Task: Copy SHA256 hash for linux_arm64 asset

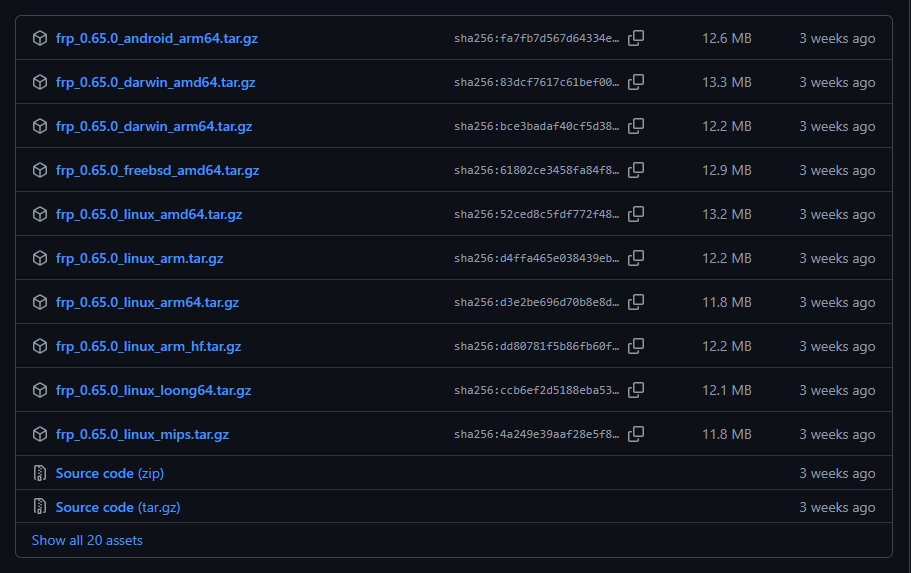Action: pyautogui.click(x=636, y=302)
